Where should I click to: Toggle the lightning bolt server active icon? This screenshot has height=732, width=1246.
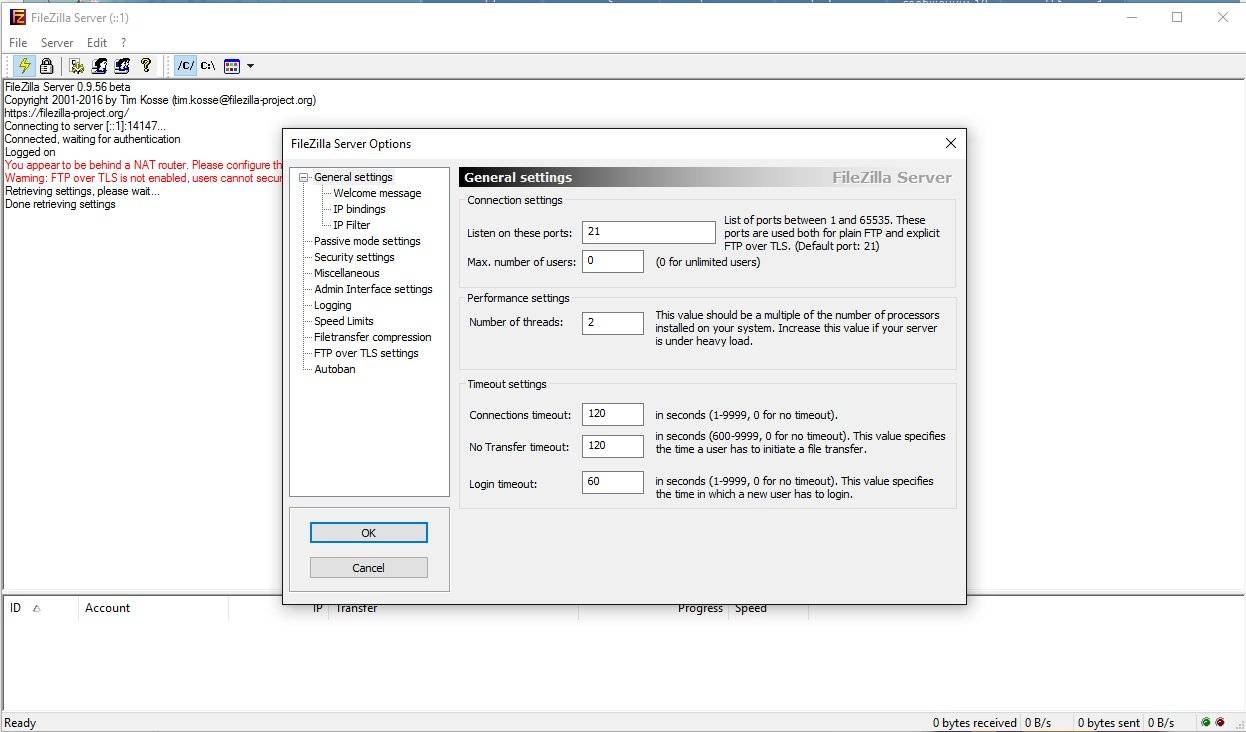point(23,66)
